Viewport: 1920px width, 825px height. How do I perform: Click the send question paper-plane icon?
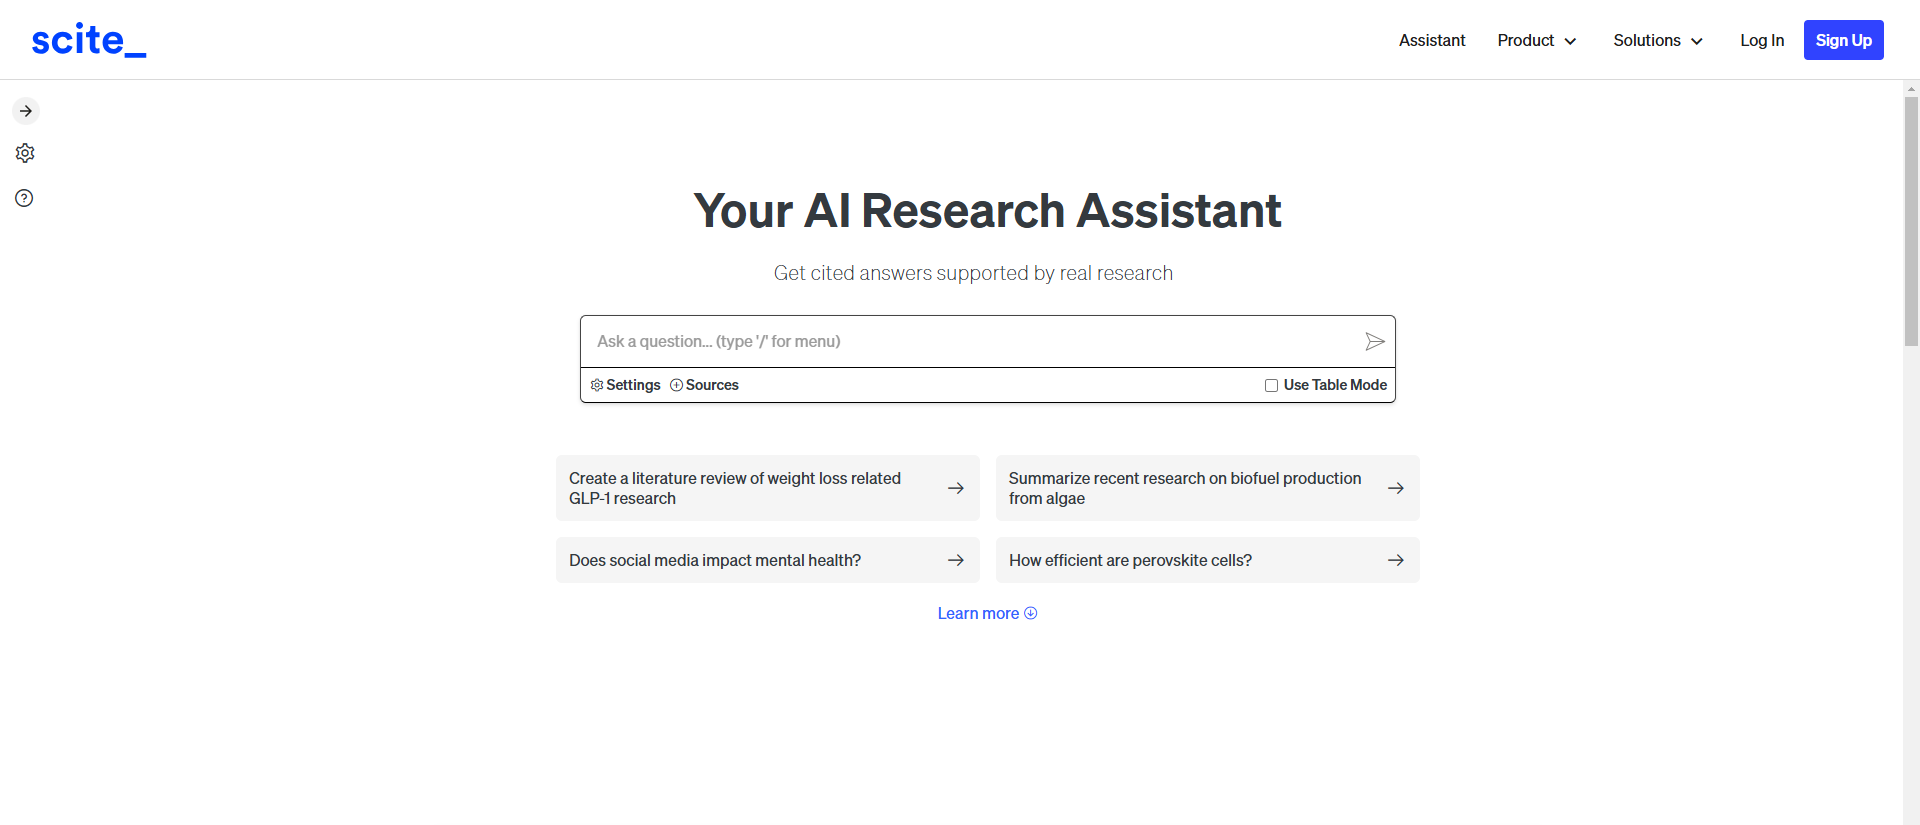tap(1375, 341)
